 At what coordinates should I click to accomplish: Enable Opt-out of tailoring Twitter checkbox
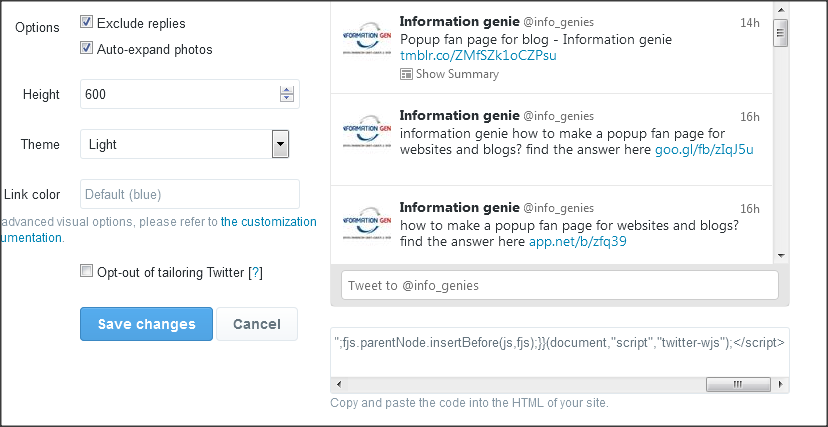[x=86, y=271]
